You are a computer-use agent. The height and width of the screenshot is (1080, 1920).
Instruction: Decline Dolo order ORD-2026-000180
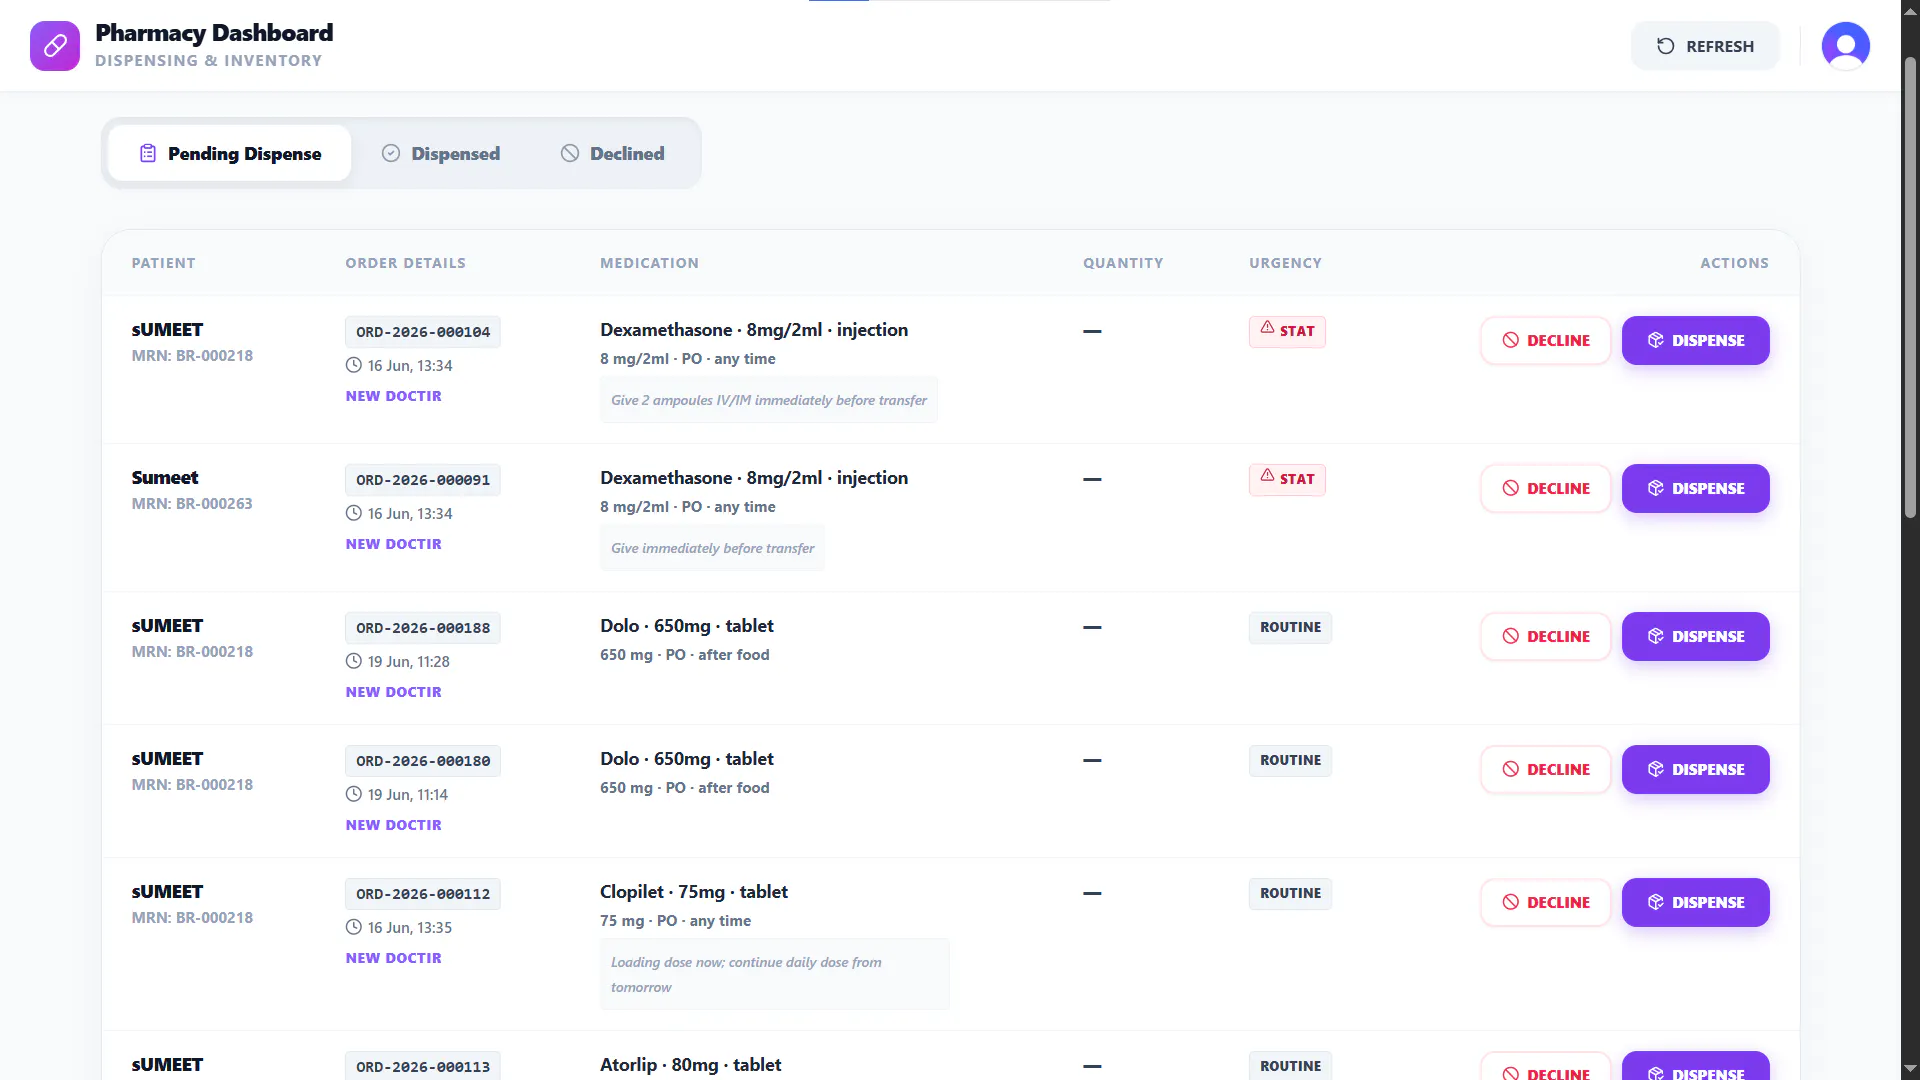[1546, 769]
